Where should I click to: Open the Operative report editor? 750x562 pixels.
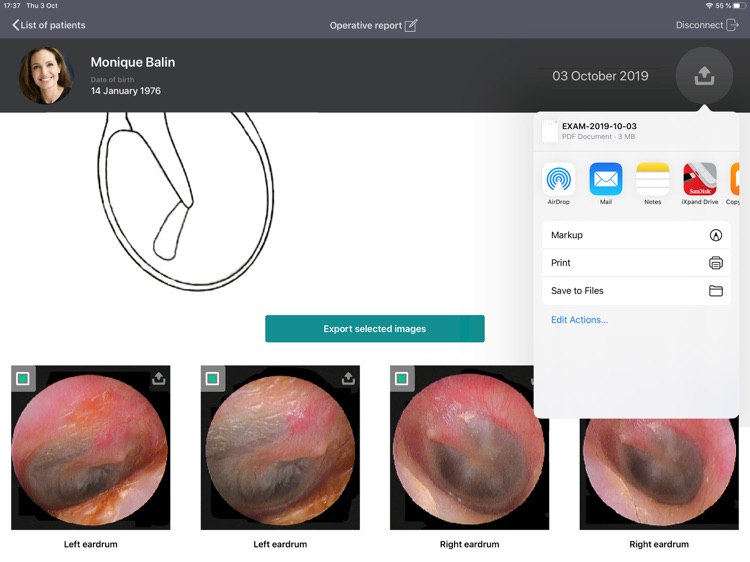coord(374,25)
